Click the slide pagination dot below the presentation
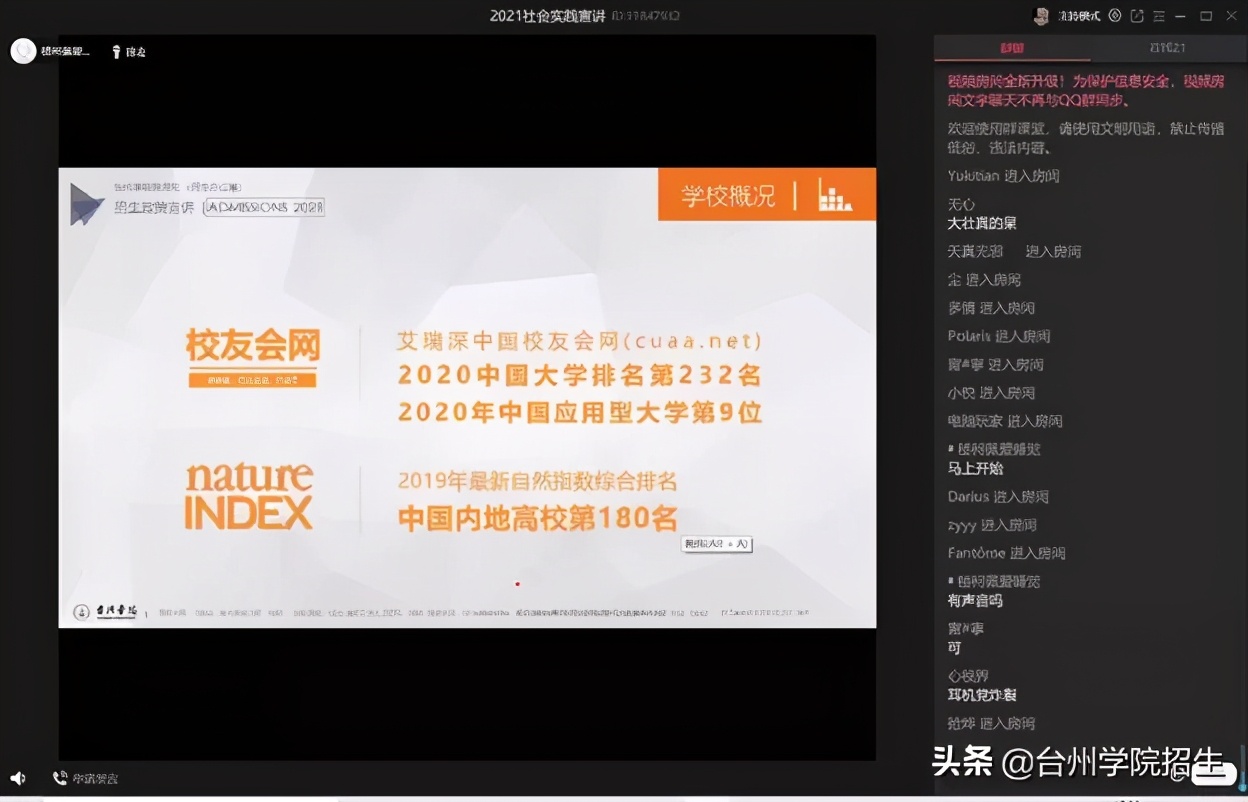The height and width of the screenshot is (802, 1248). [x=517, y=583]
